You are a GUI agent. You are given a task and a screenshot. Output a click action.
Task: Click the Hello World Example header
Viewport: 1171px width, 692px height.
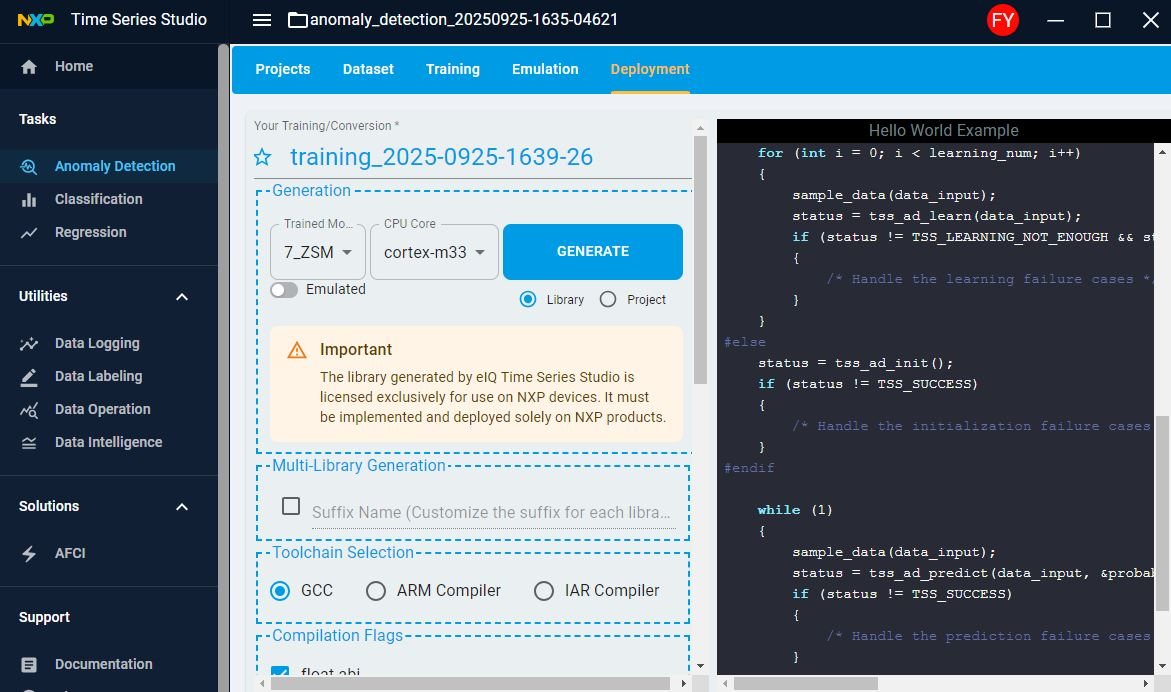tap(943, 131)
